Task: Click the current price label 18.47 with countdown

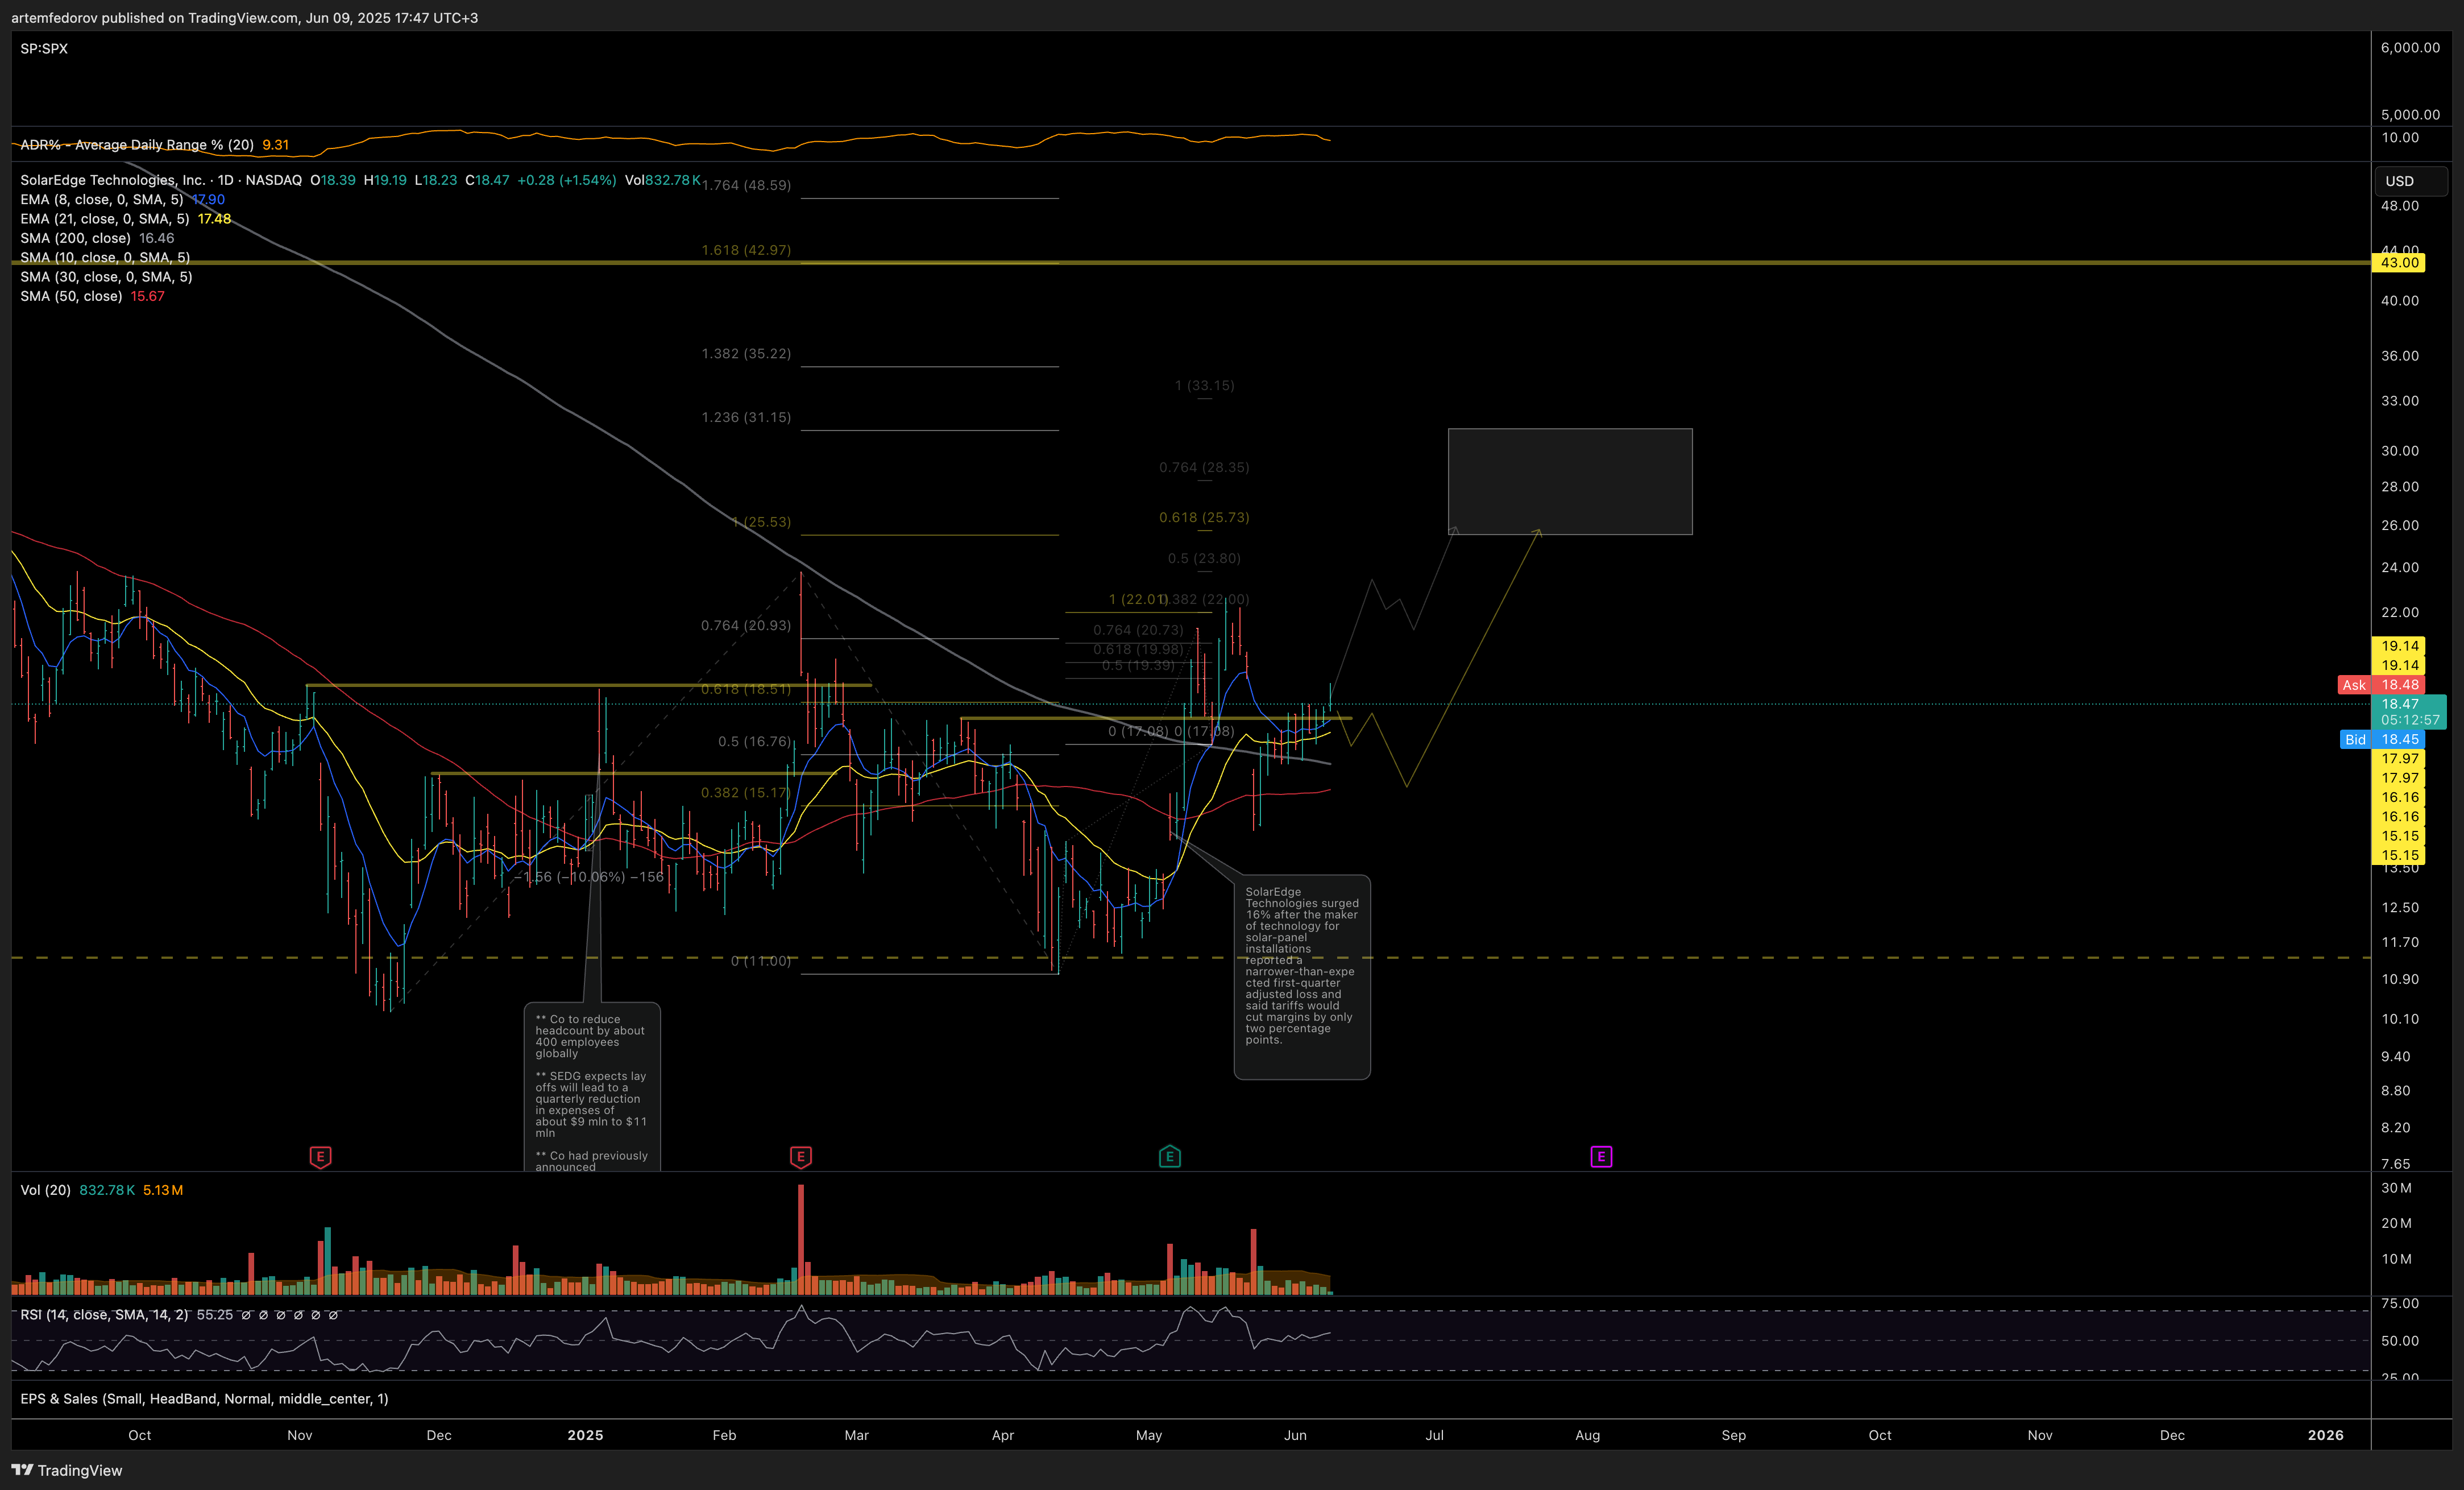Action: [x=2409, y=712]
